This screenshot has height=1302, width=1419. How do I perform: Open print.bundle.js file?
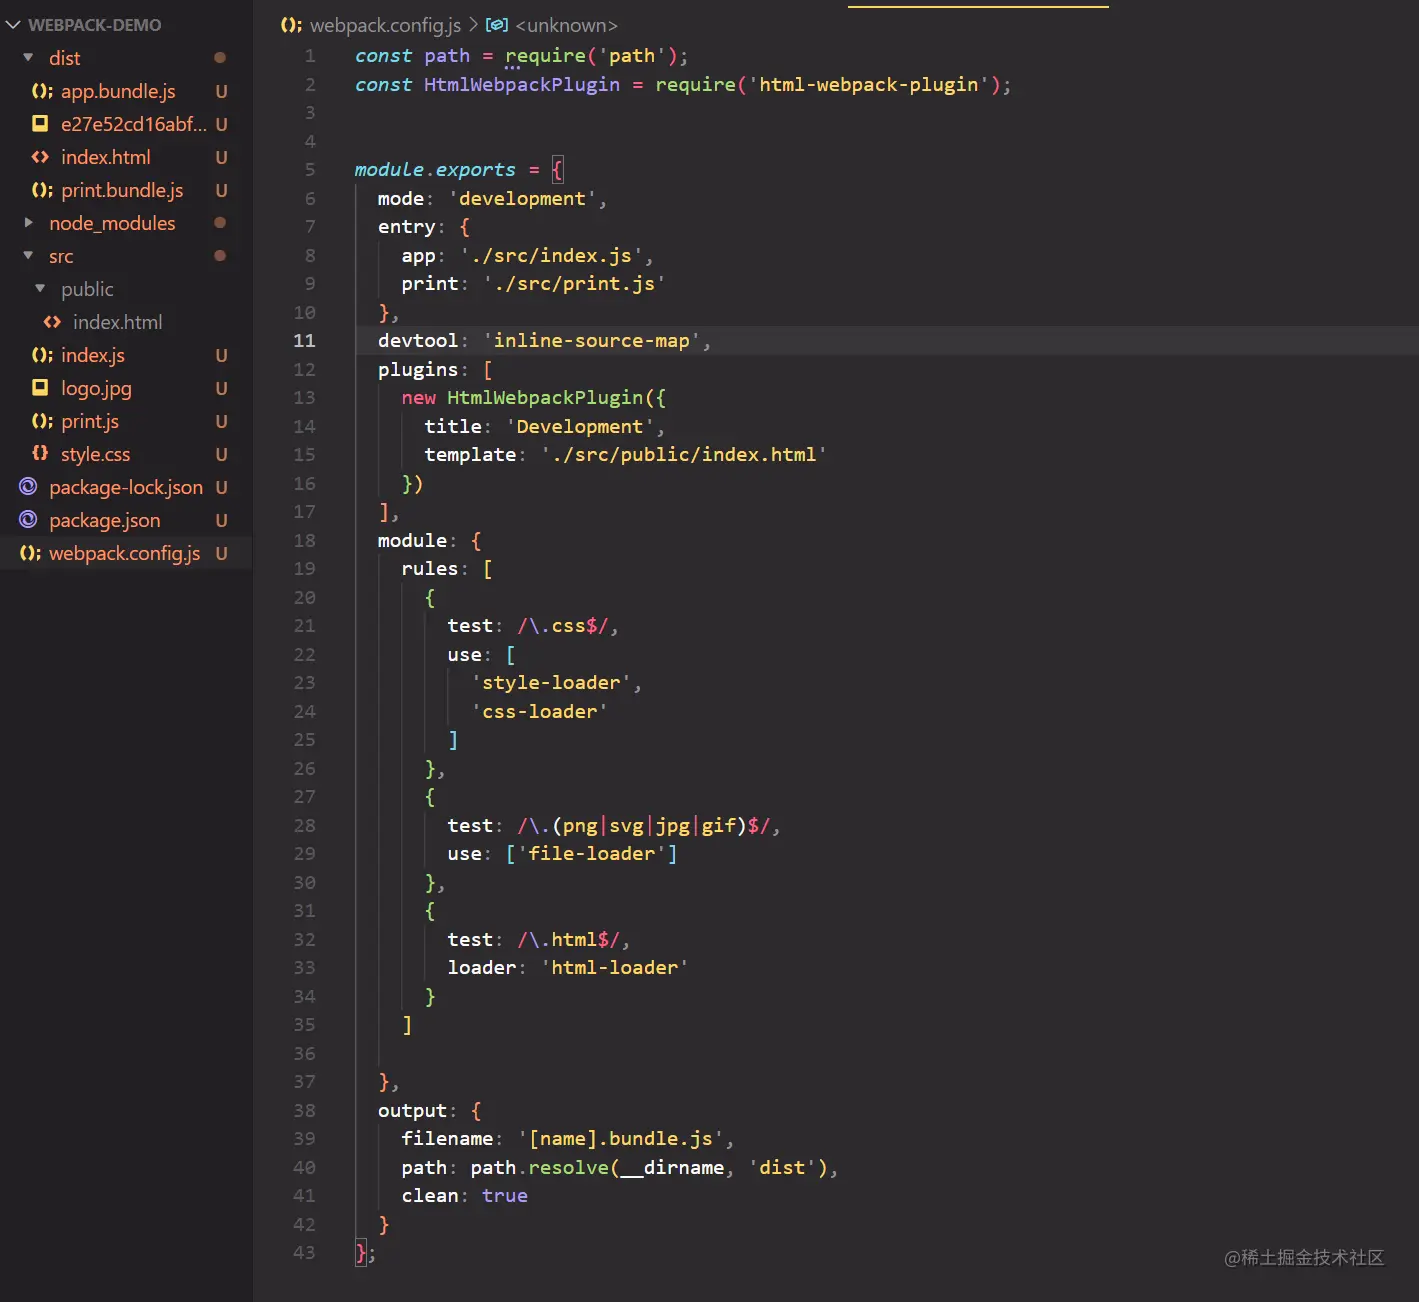click(122, 190)
